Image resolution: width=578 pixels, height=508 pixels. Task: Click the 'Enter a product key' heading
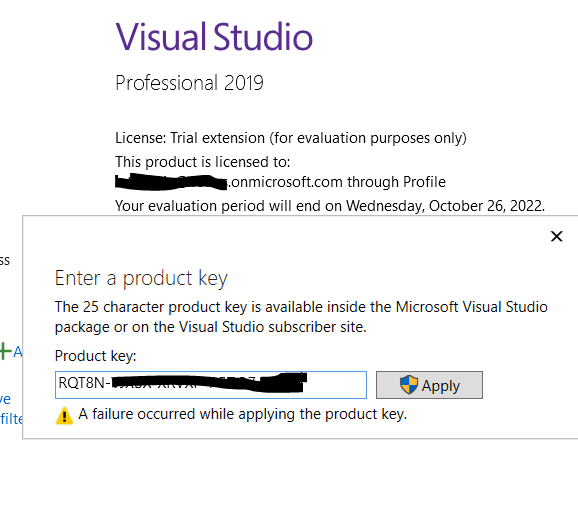click(141, 278)
